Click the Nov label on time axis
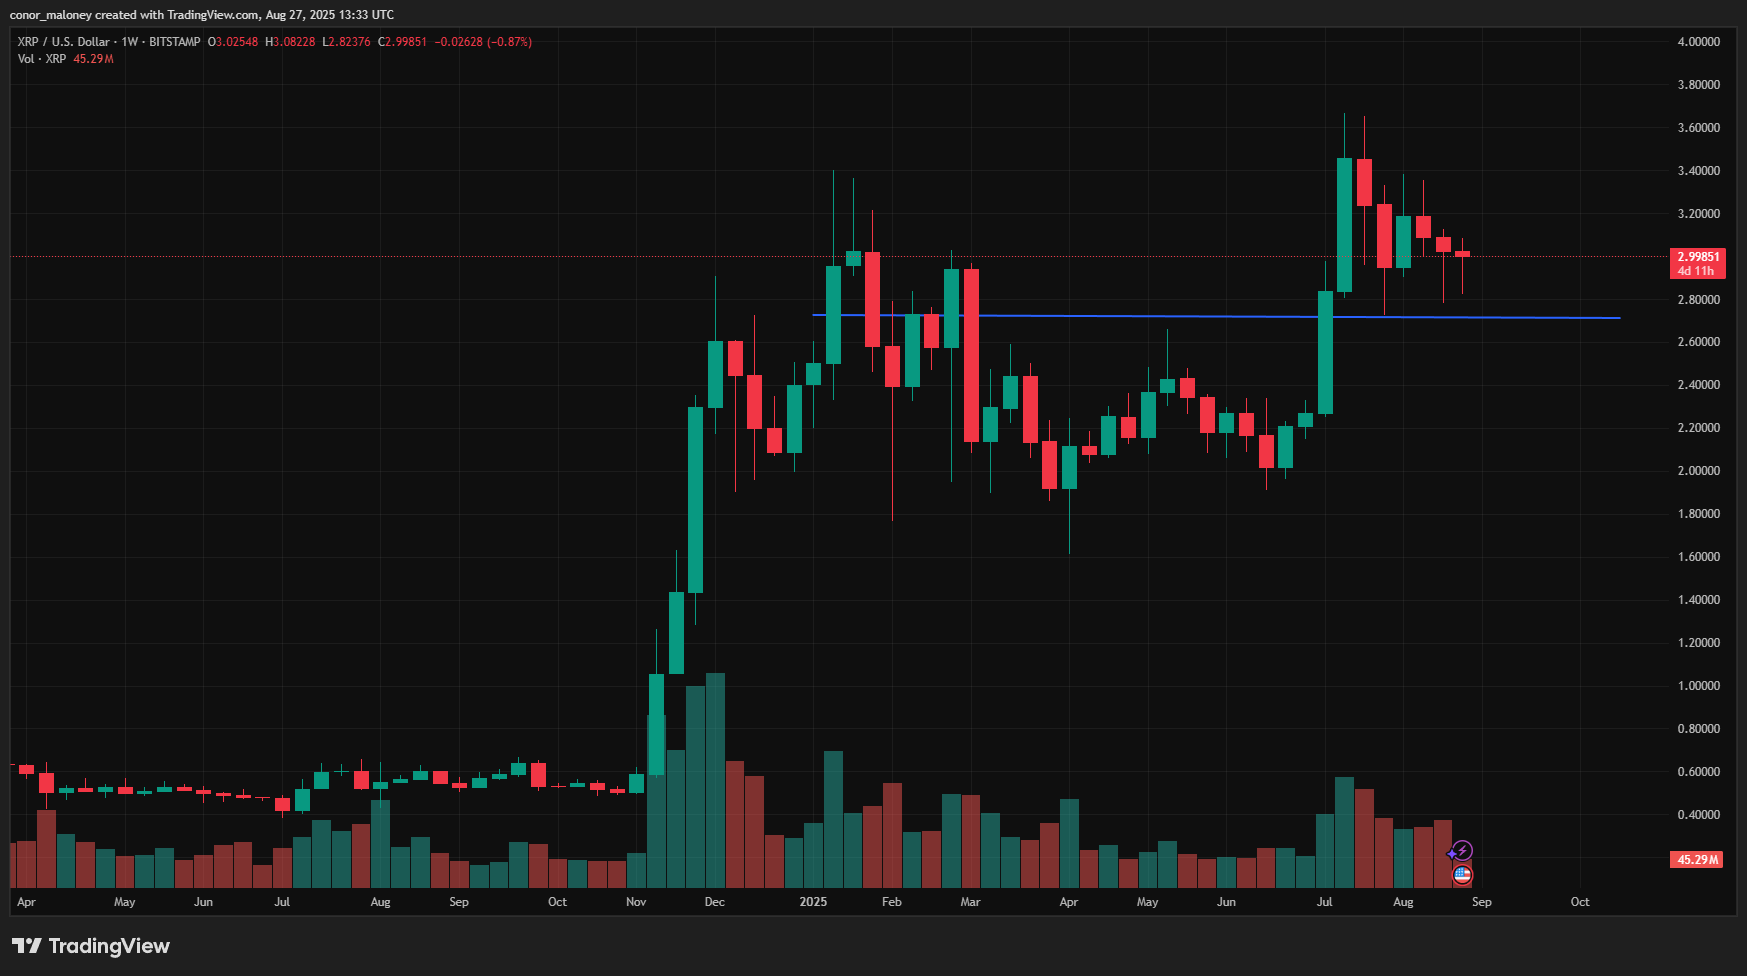This screenshot has height=976, width=1747. [x=636, y=902]
